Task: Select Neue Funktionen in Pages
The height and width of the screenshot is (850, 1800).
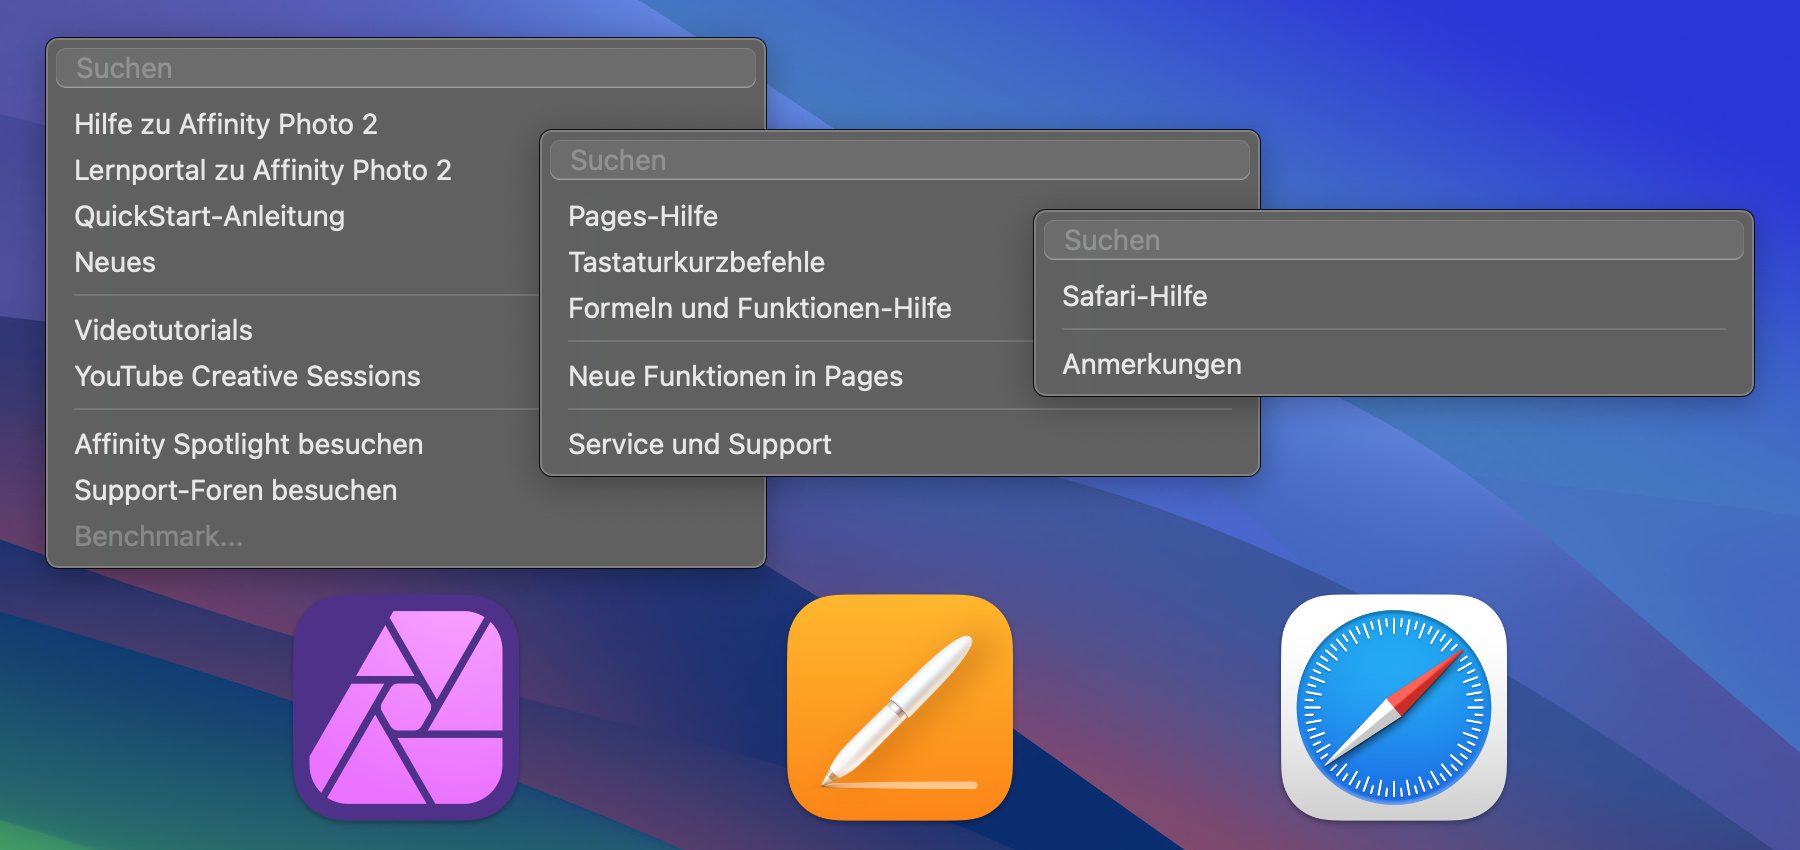Action: pos(735,376)
